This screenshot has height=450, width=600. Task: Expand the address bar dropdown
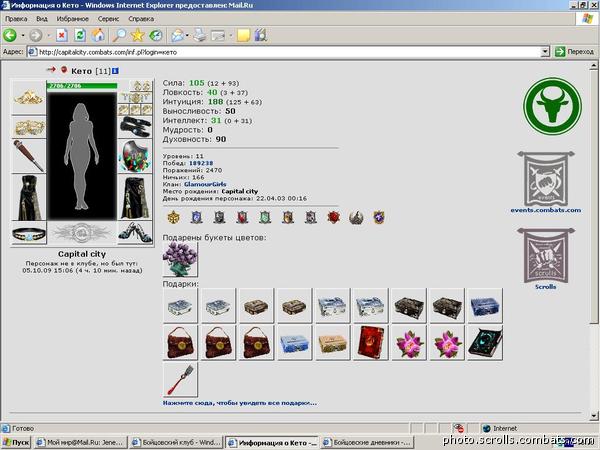(545, 52)
